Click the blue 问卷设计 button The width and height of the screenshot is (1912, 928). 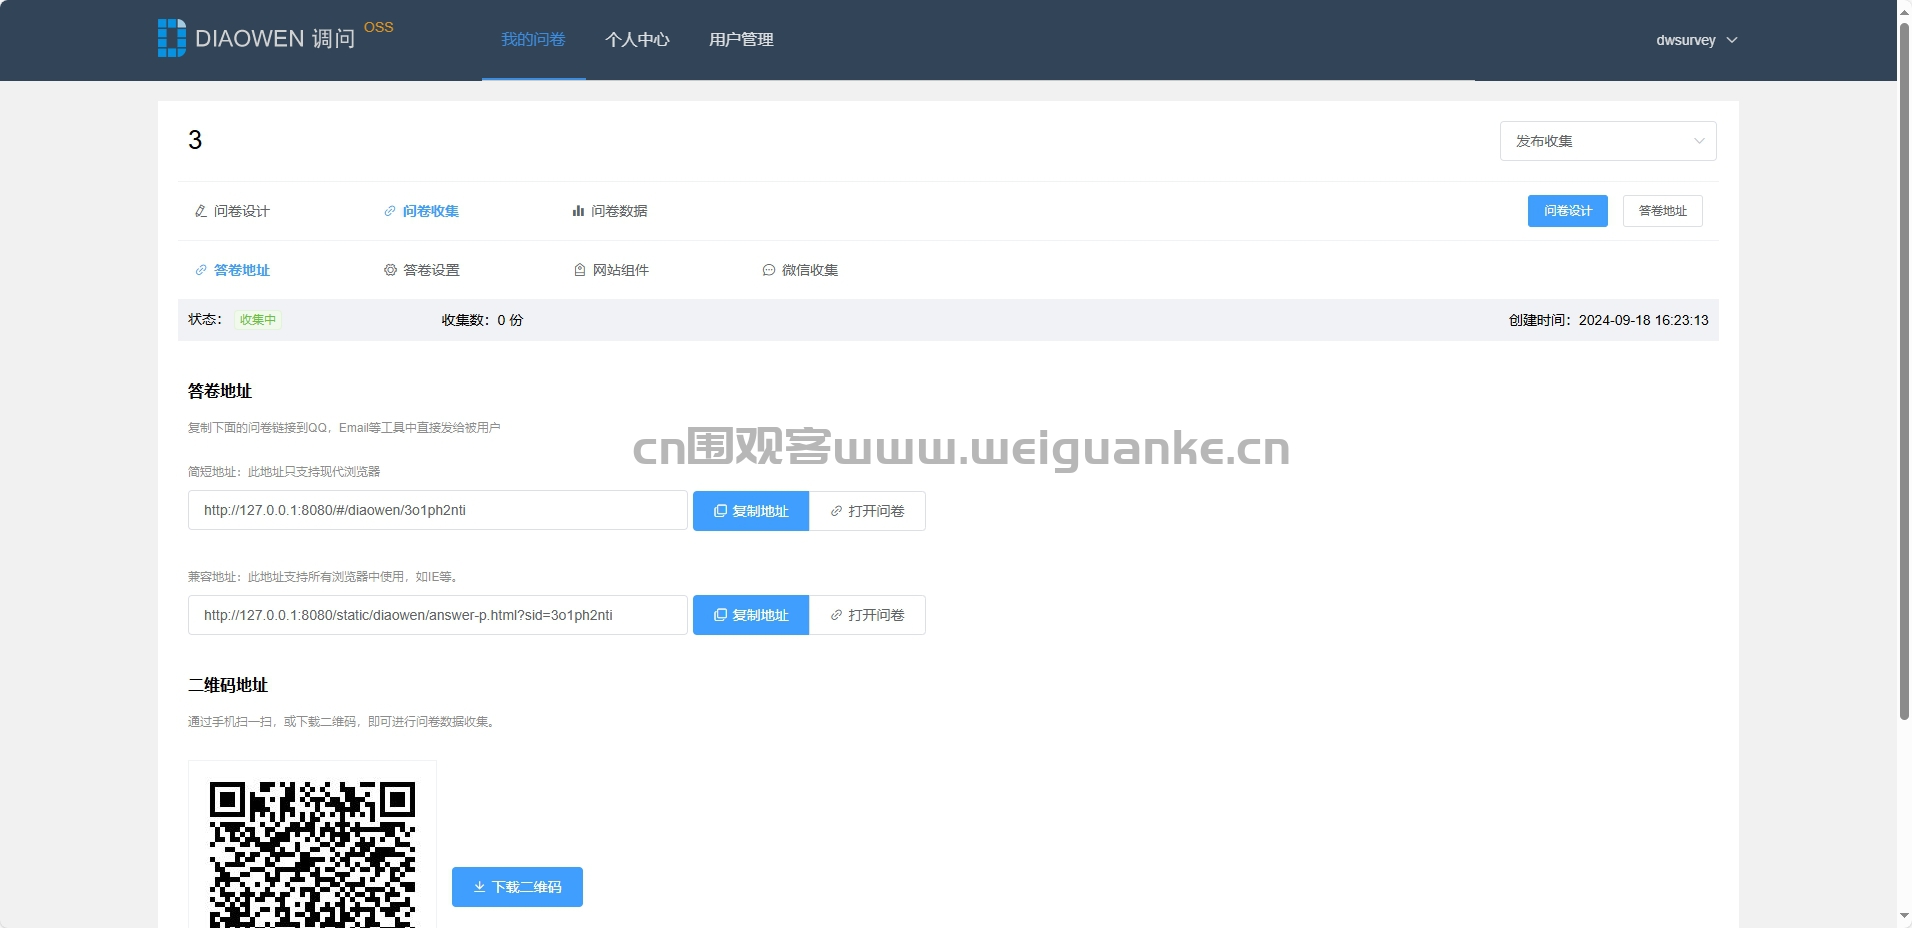point(1567,211)
